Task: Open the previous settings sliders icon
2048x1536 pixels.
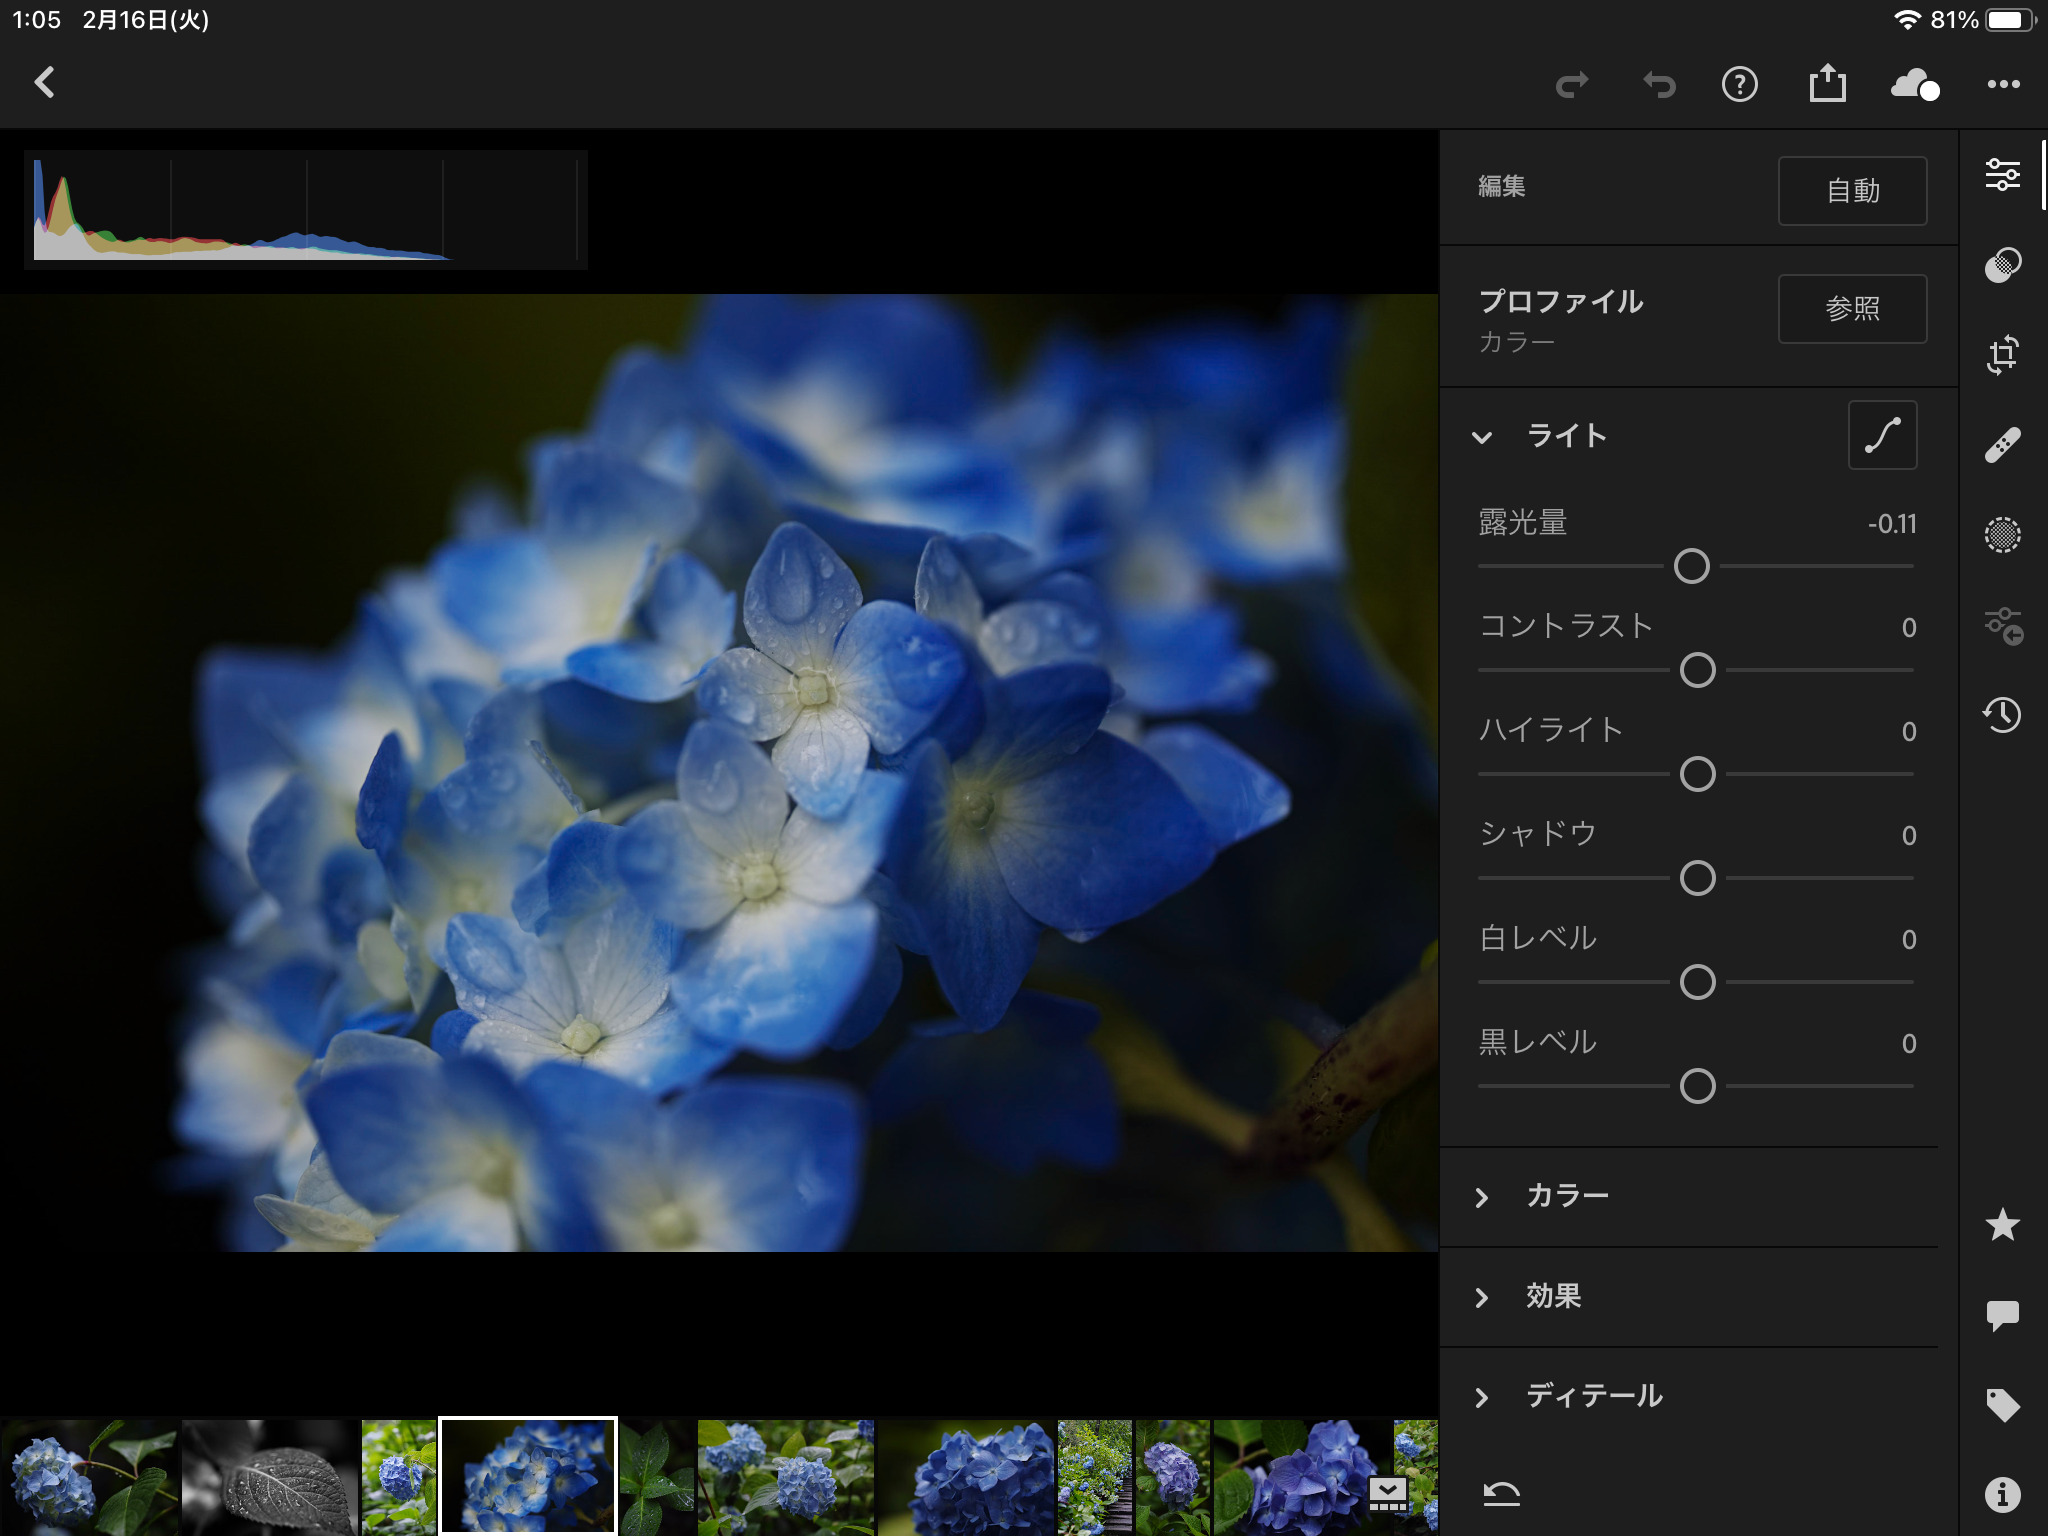Action: [x=2003, y=626]
